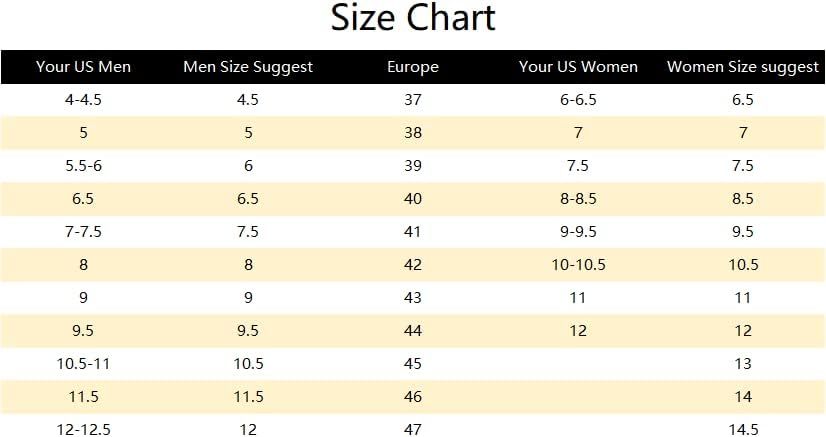Select the 4-4.5 US Men cell
Screen dimensions: 826x437
(x=83, y=100)
